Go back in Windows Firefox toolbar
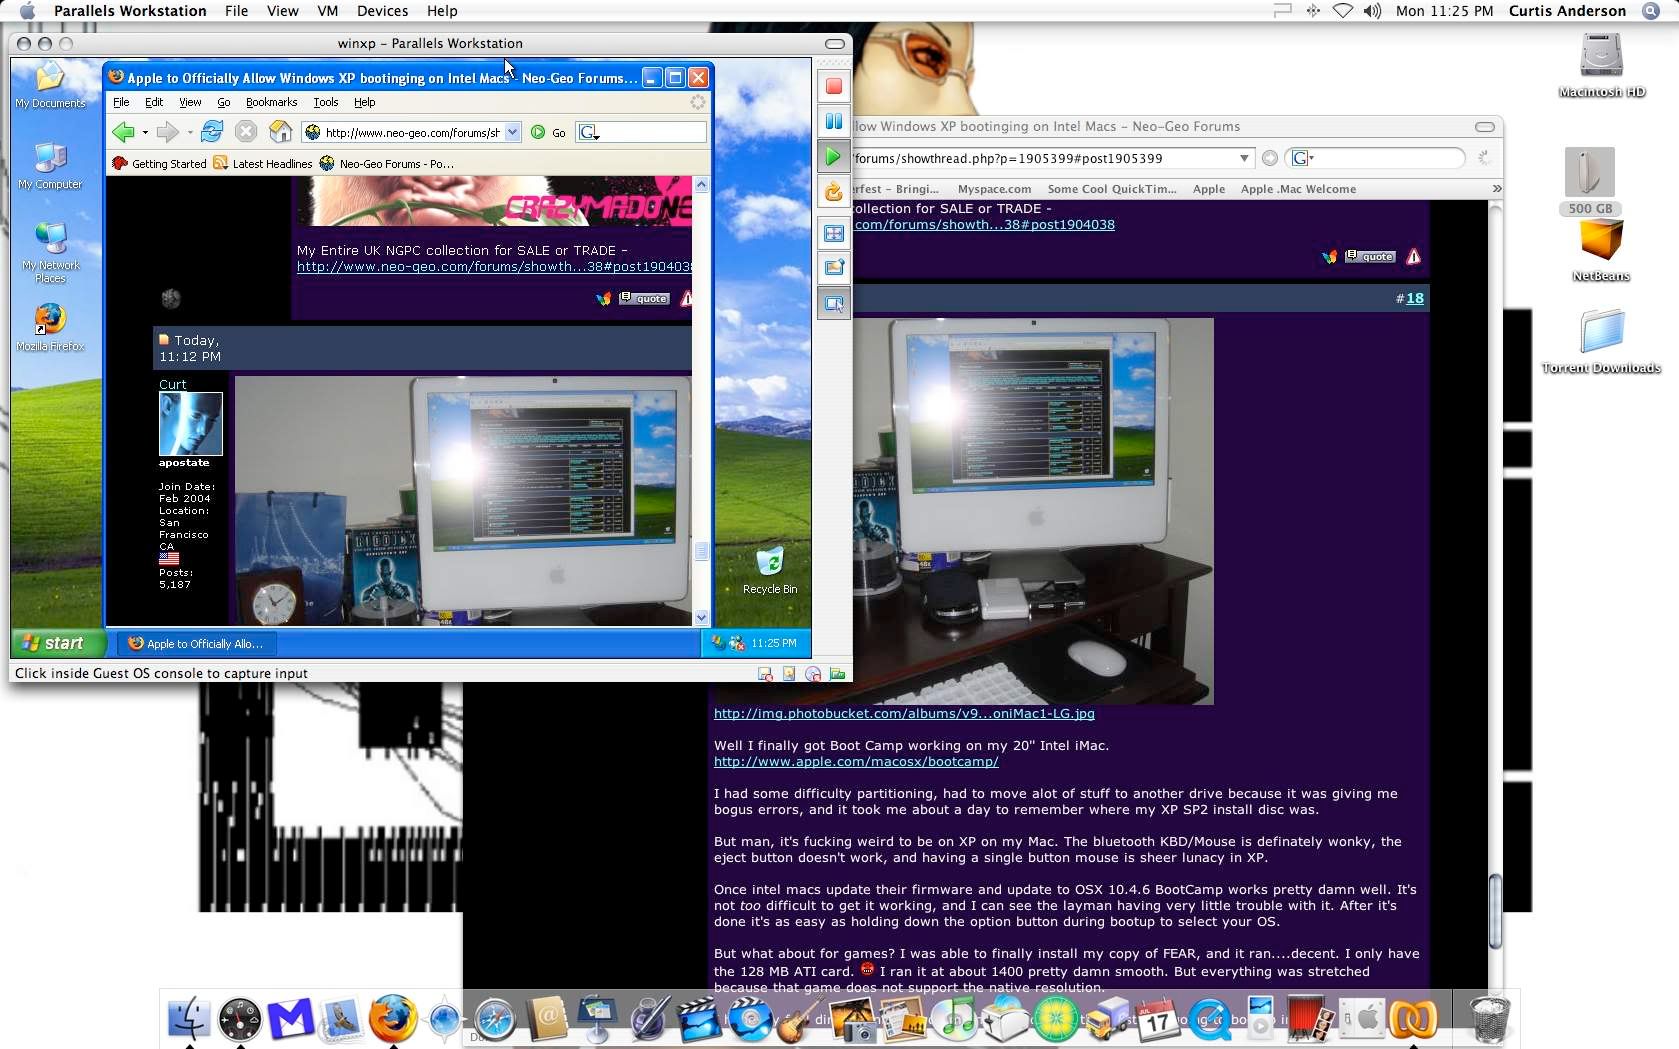 point(123,132)
